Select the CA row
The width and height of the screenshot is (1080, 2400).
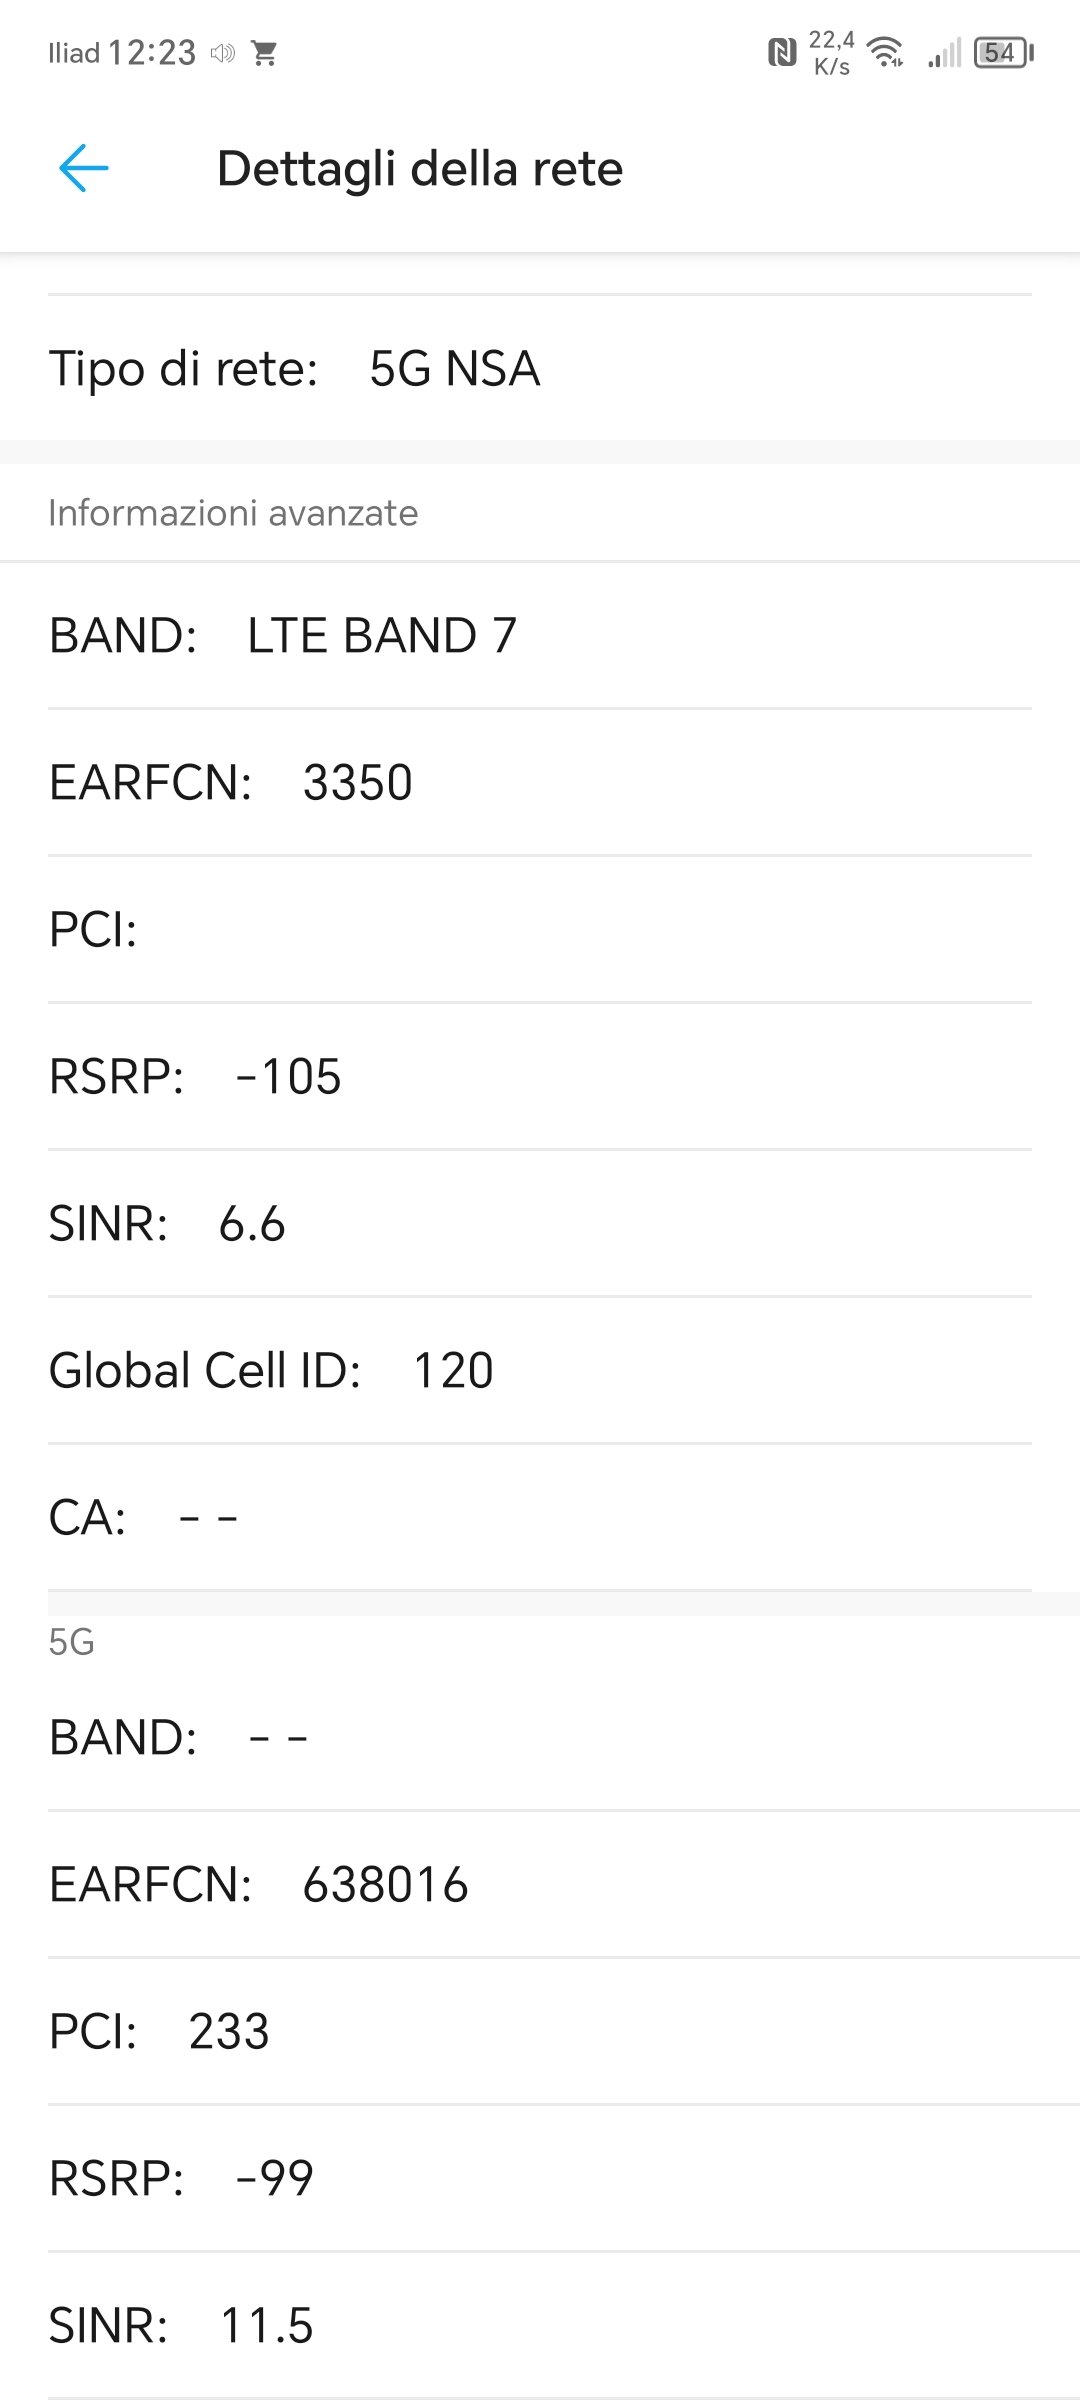pos(540,1517)
